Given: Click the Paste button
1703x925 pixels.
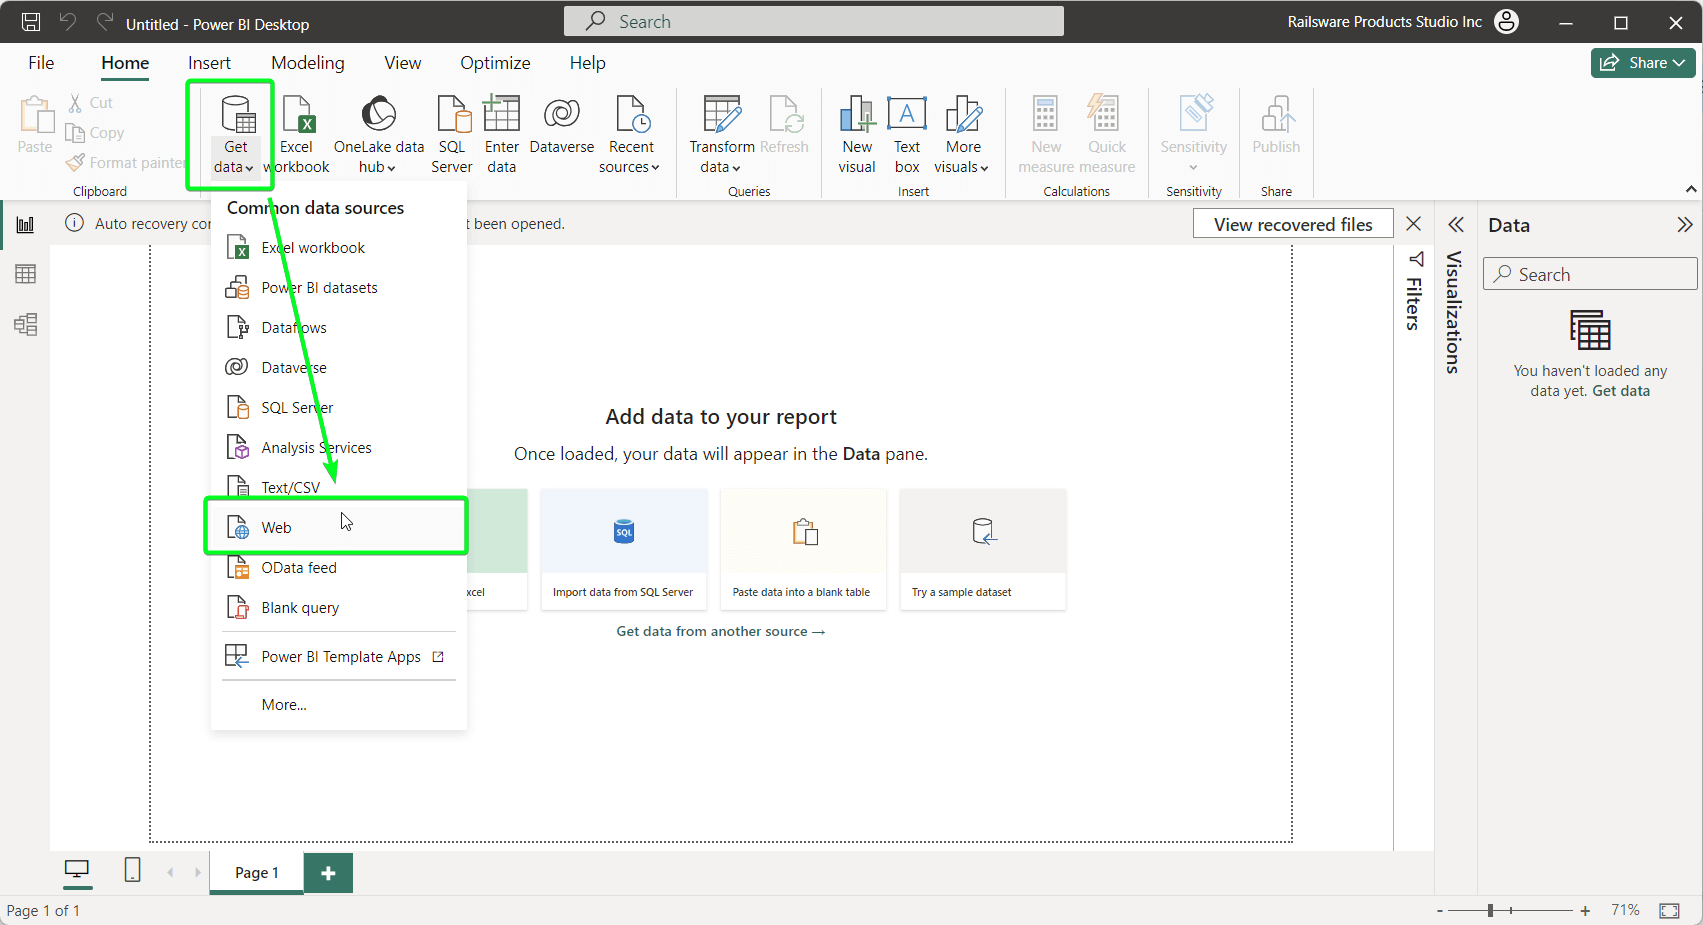Looking at the screenshot, I should pyautogui.click(x=35, y=125).
